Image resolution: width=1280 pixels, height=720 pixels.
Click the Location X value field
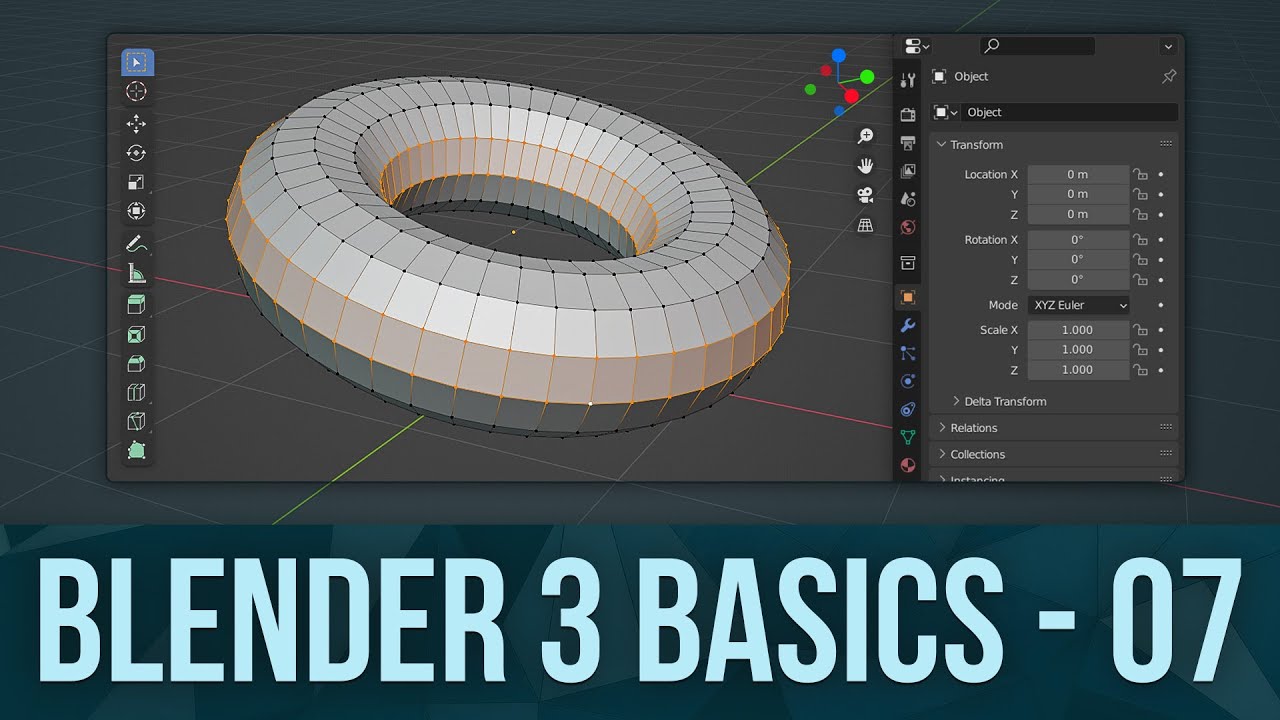[1078, 174]
